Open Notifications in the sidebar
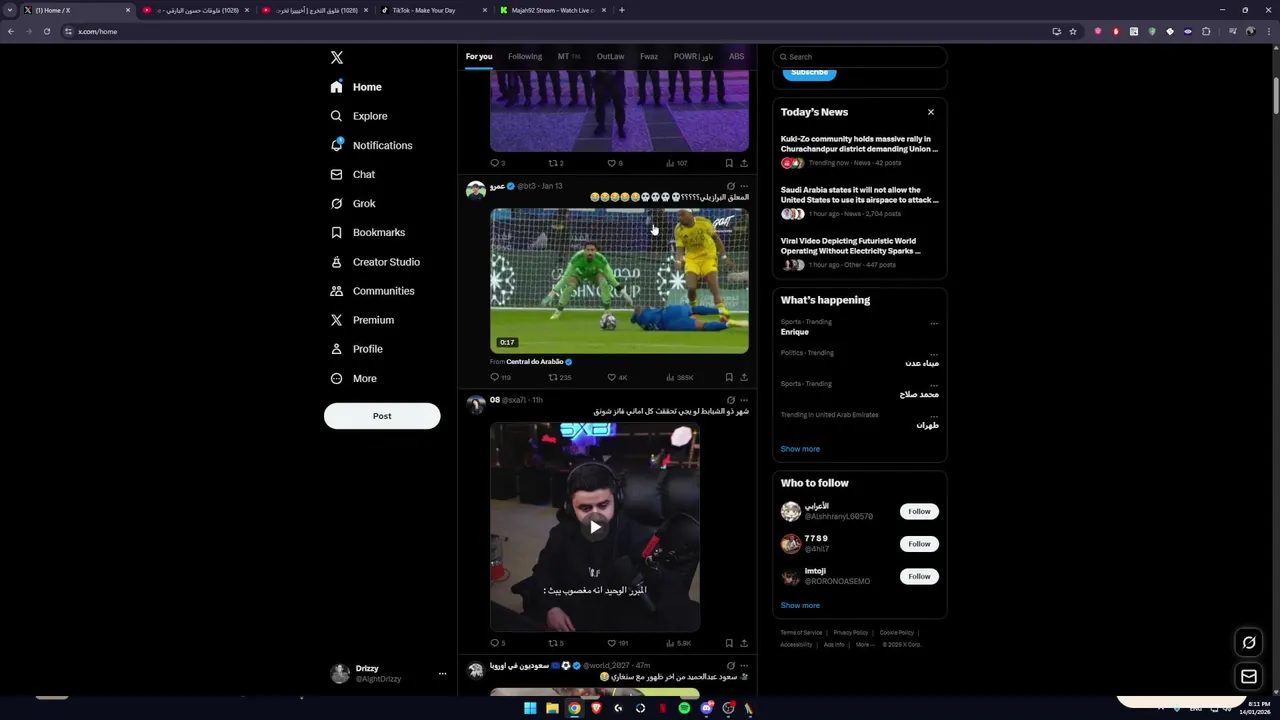 pyautogui.click(x=371, y=145)
